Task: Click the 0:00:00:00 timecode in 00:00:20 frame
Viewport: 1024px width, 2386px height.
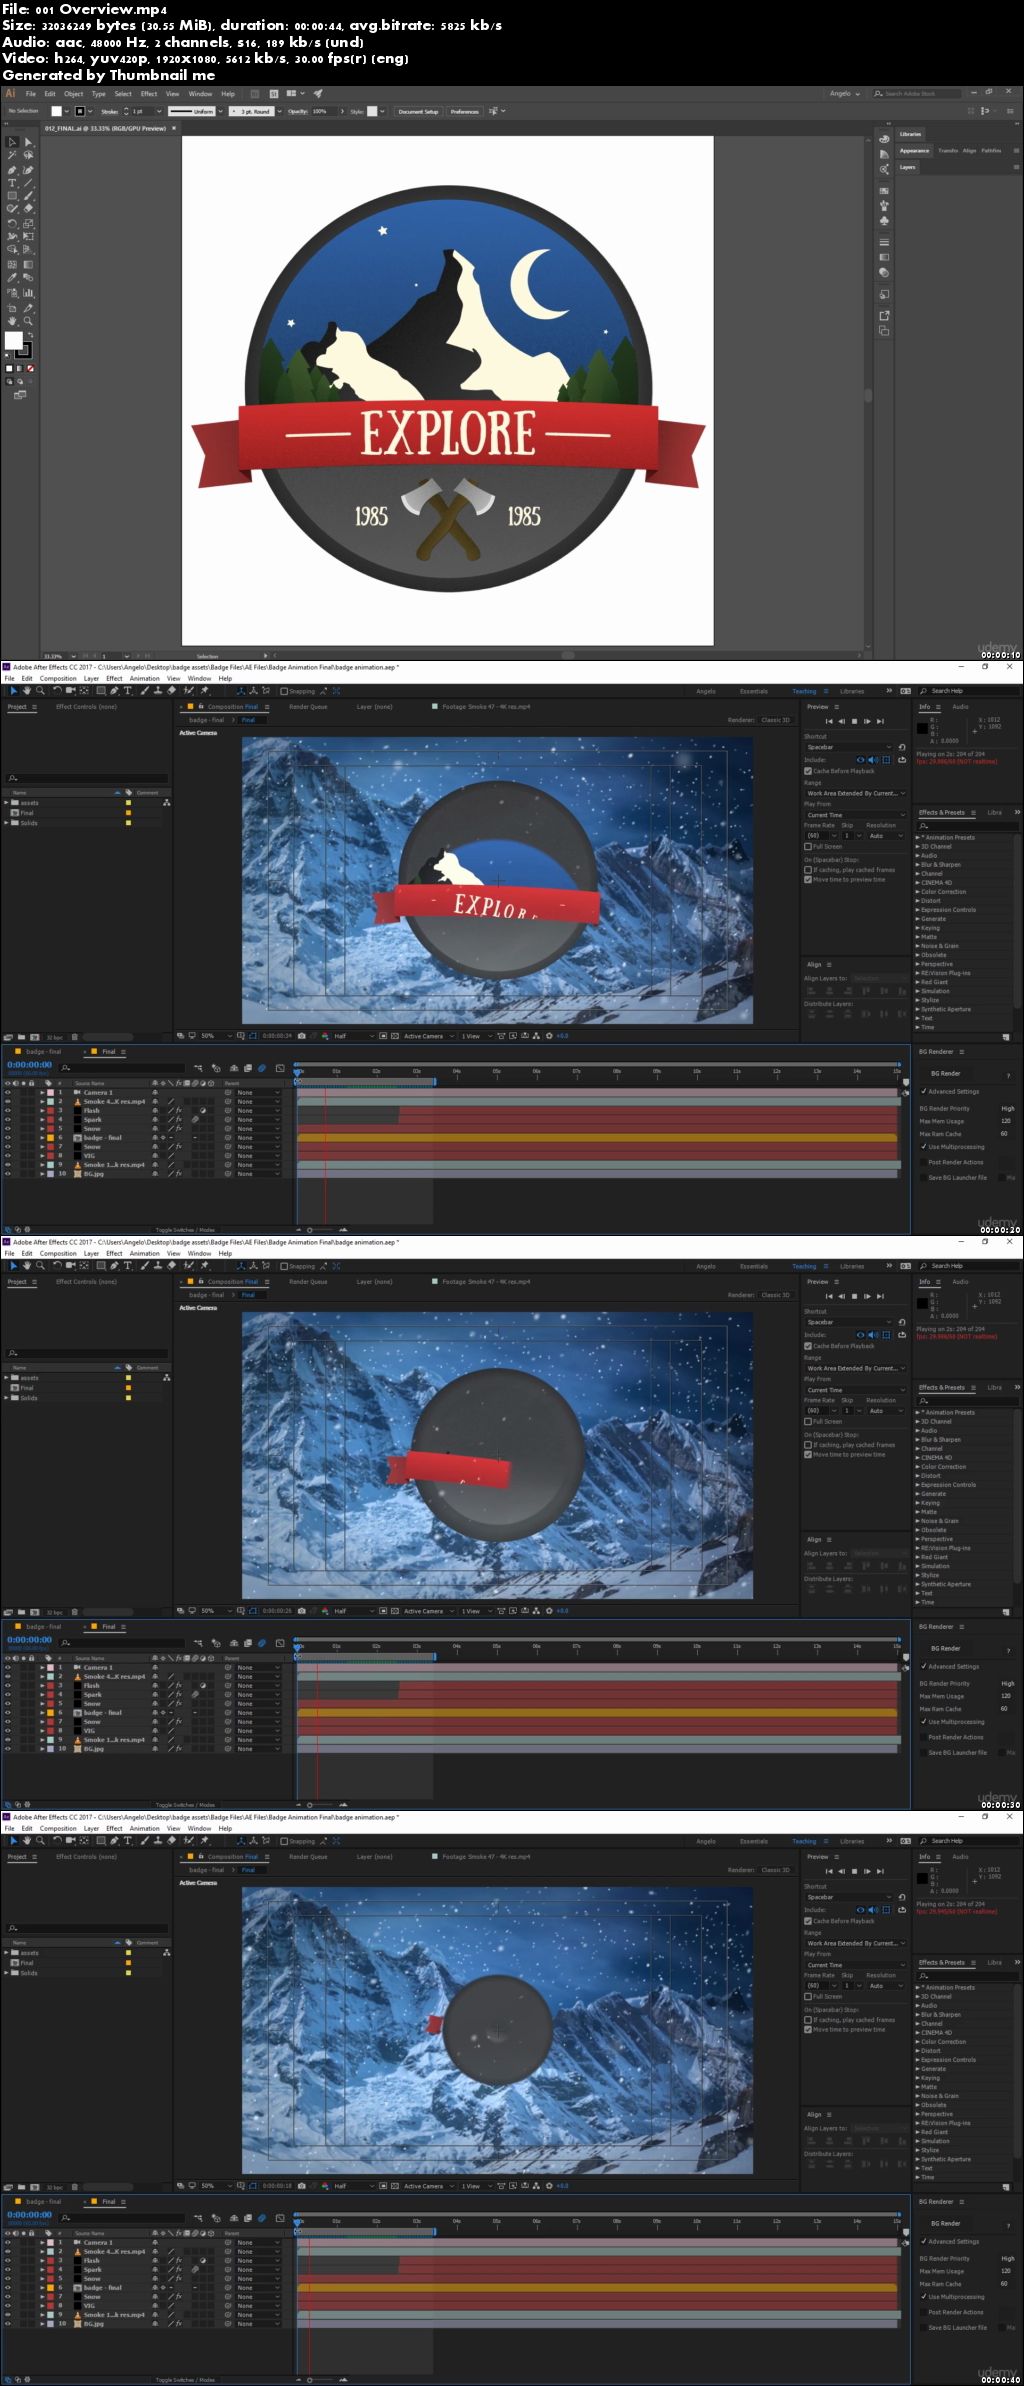Action: pyautogui.click(x=30, y=1065)
